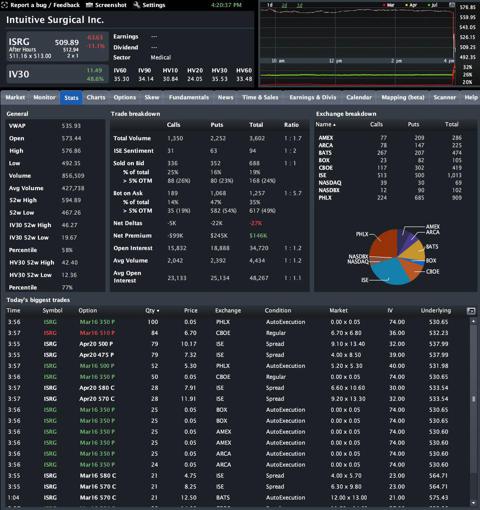Viewport: 480px width, 510px height.
Task: Sort trades by Underlying column header
Action: (x=436, y=311)
